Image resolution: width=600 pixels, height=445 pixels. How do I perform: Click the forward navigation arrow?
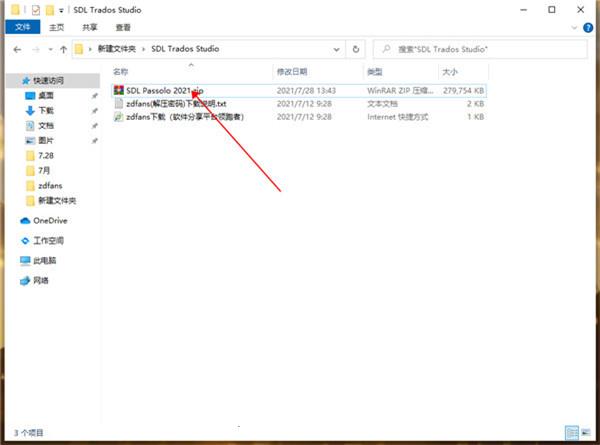click(x=36, y=49)
